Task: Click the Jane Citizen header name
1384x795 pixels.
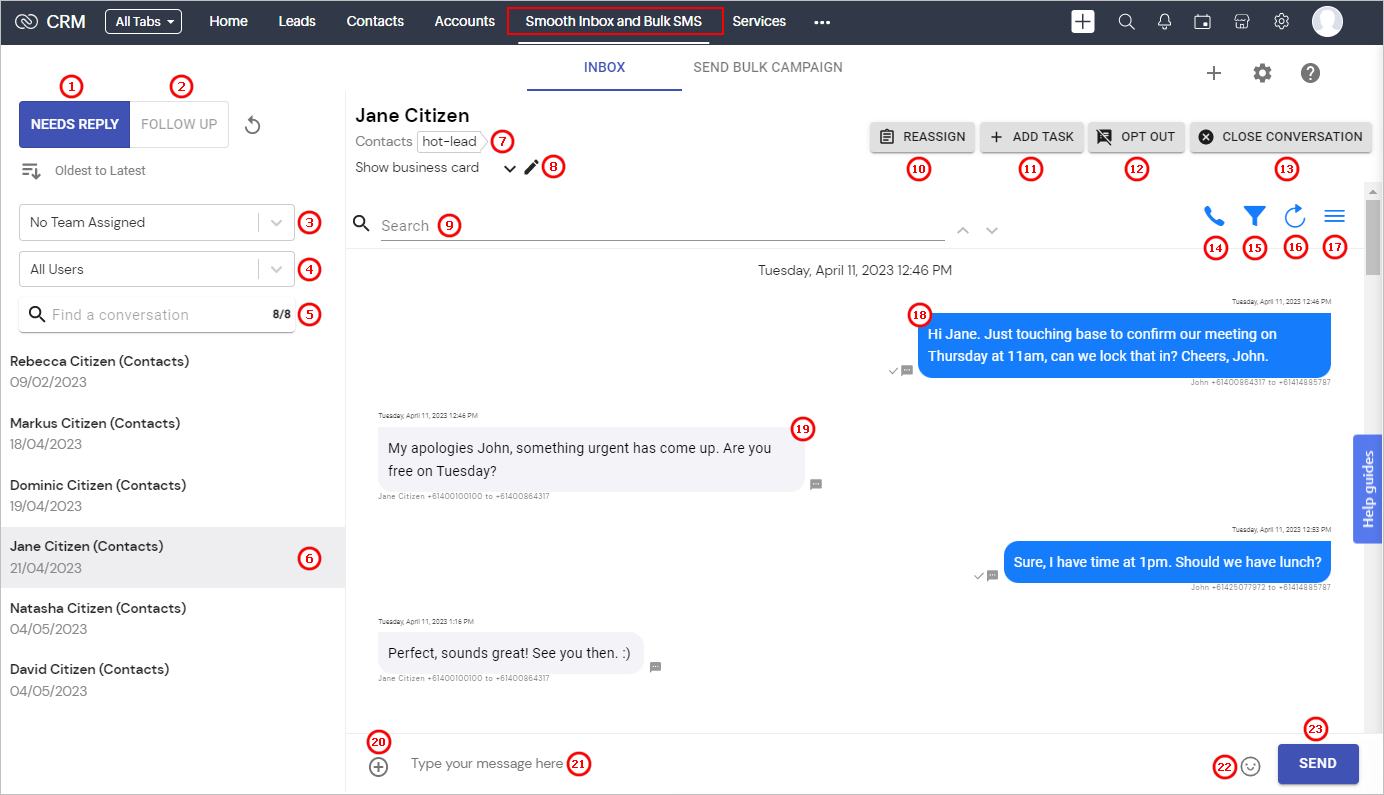Action: coord(412,115)
